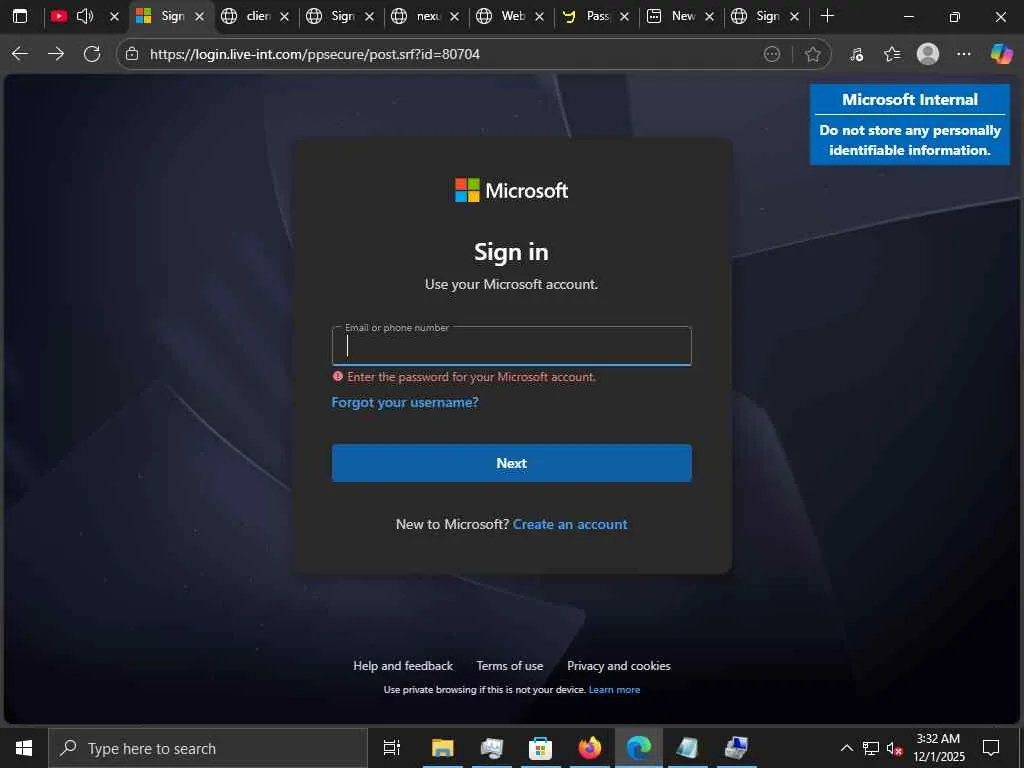Click the 'Microsoft Internal' banner heading
This screenshot has width=1024, height=768.
click(x=910, y=99)
